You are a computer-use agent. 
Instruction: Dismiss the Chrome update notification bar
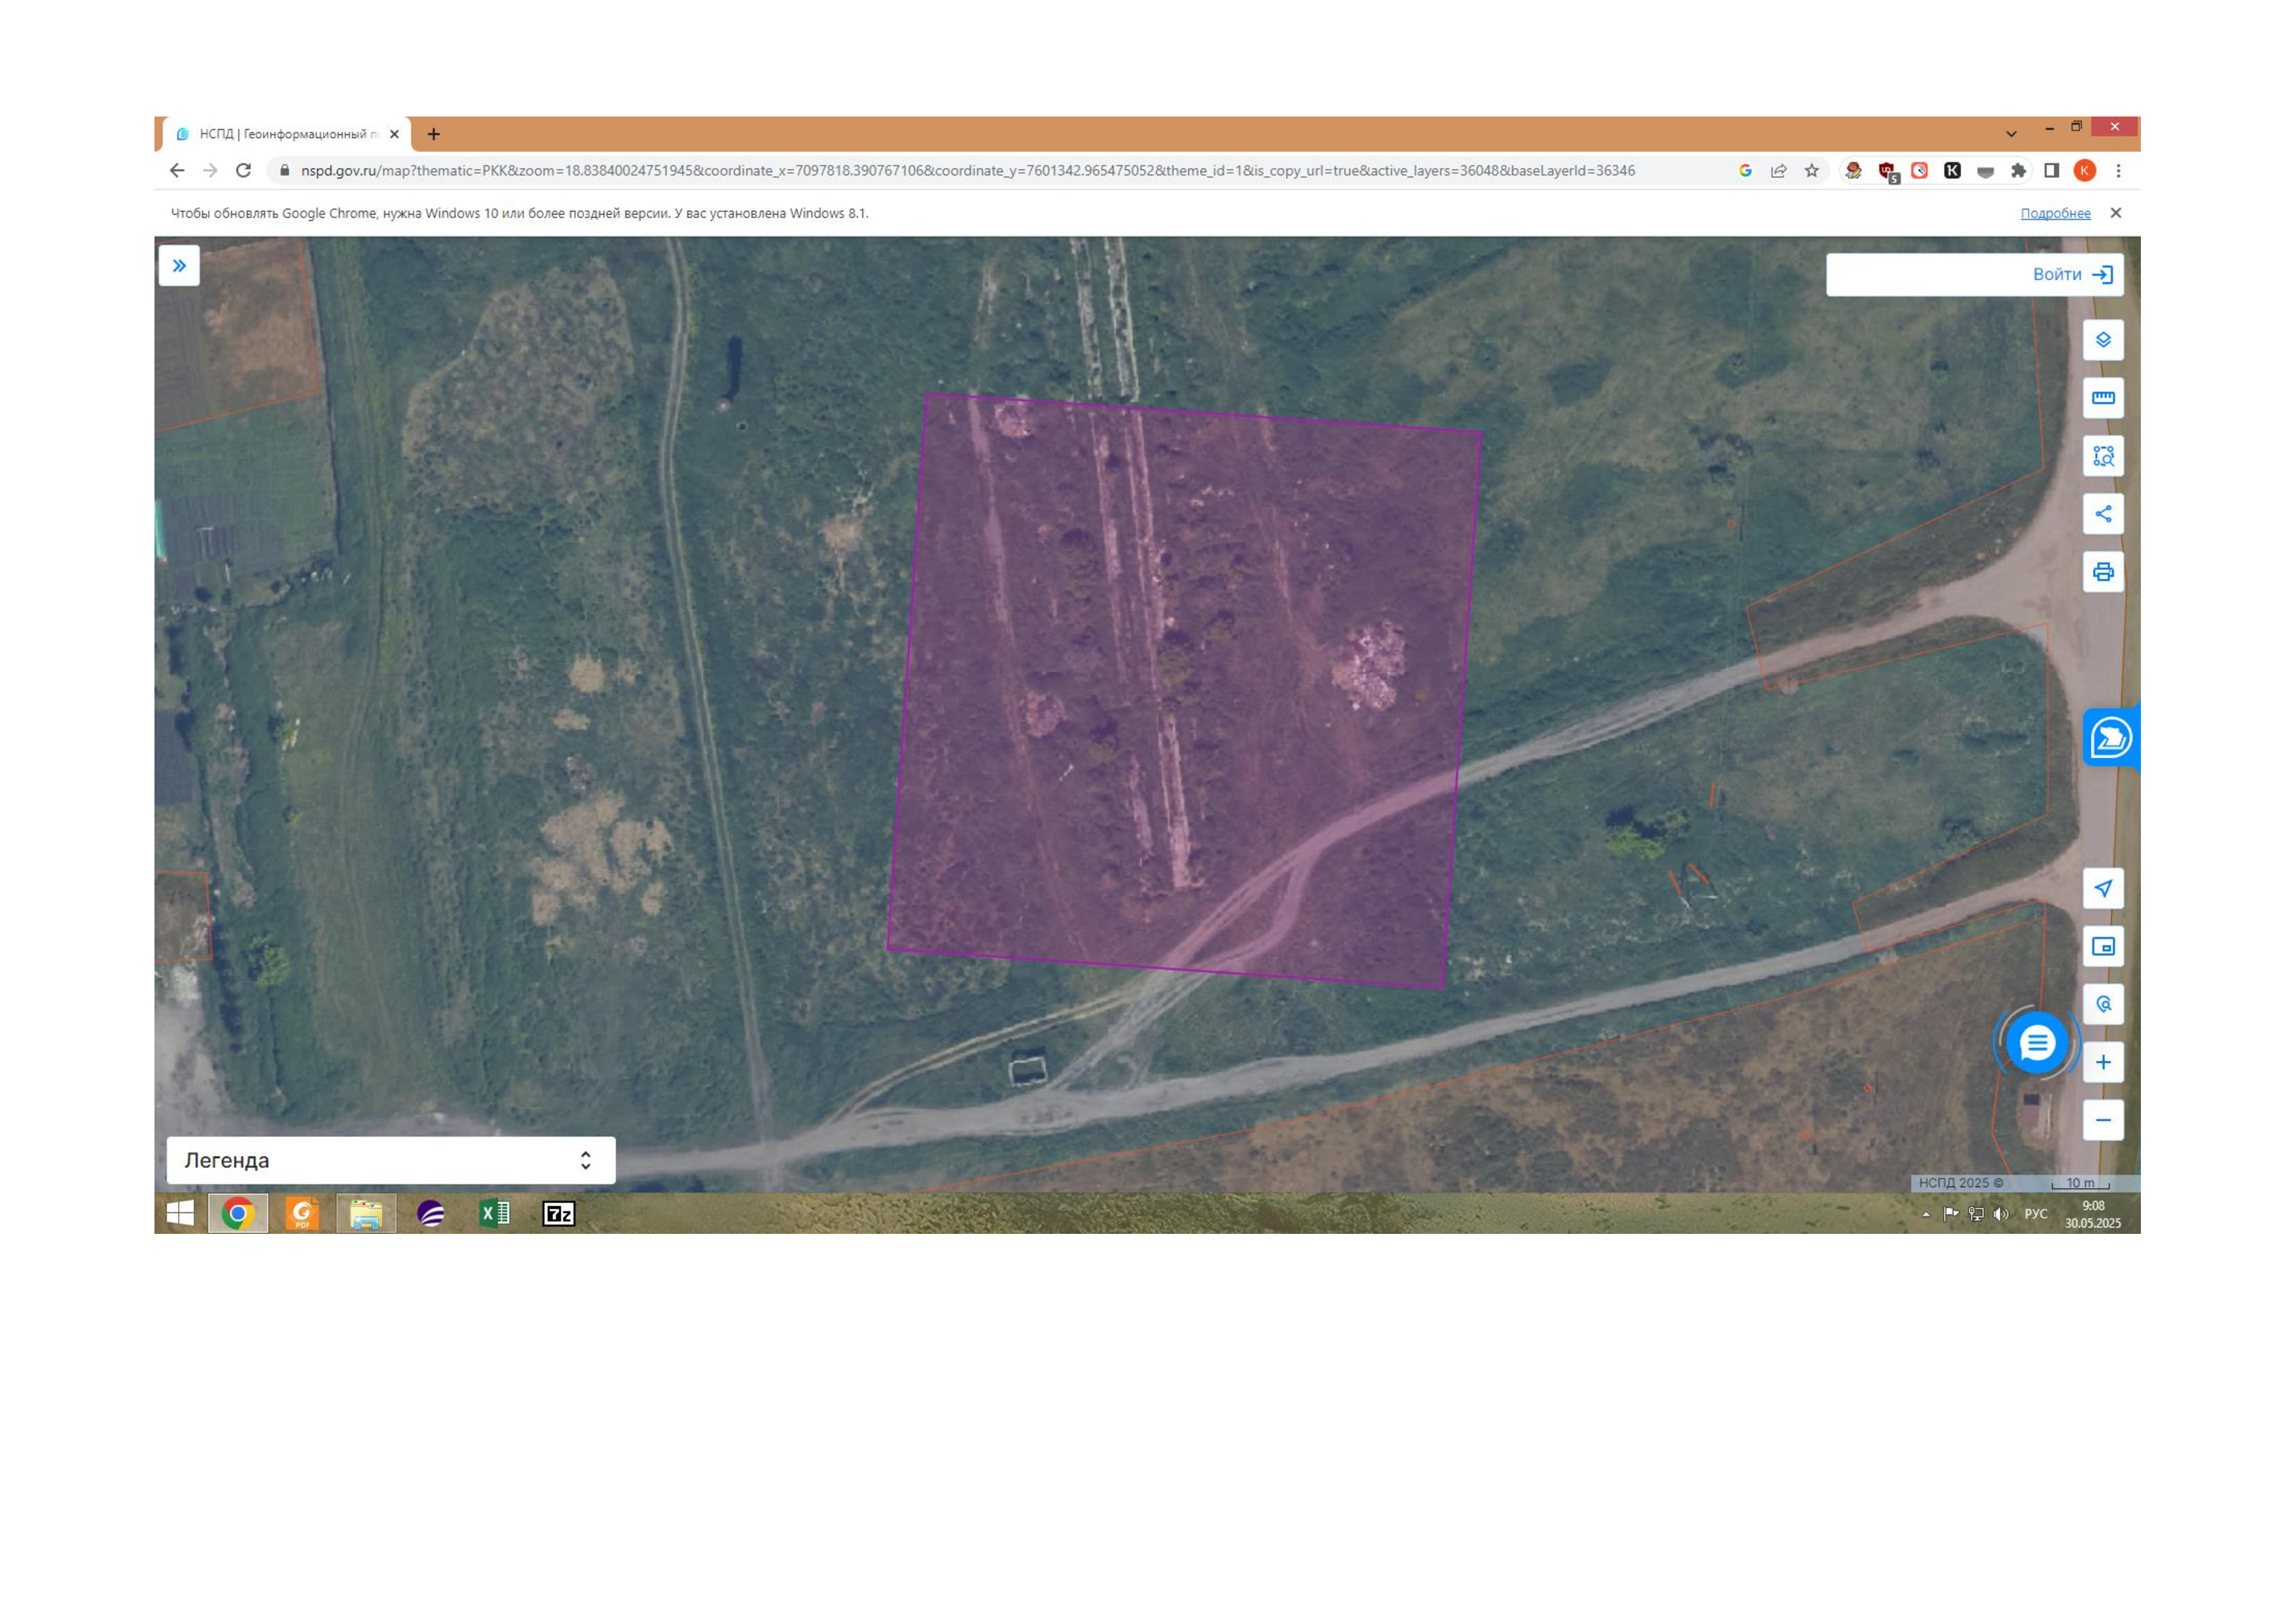(x=2115, y=213)
